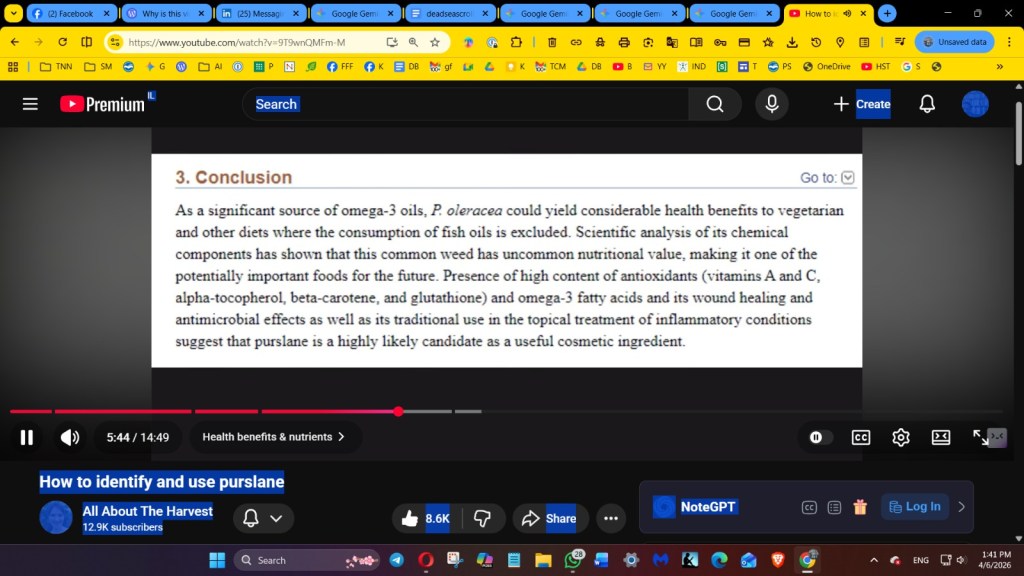Dislike the purslane video

coord(482,518)
